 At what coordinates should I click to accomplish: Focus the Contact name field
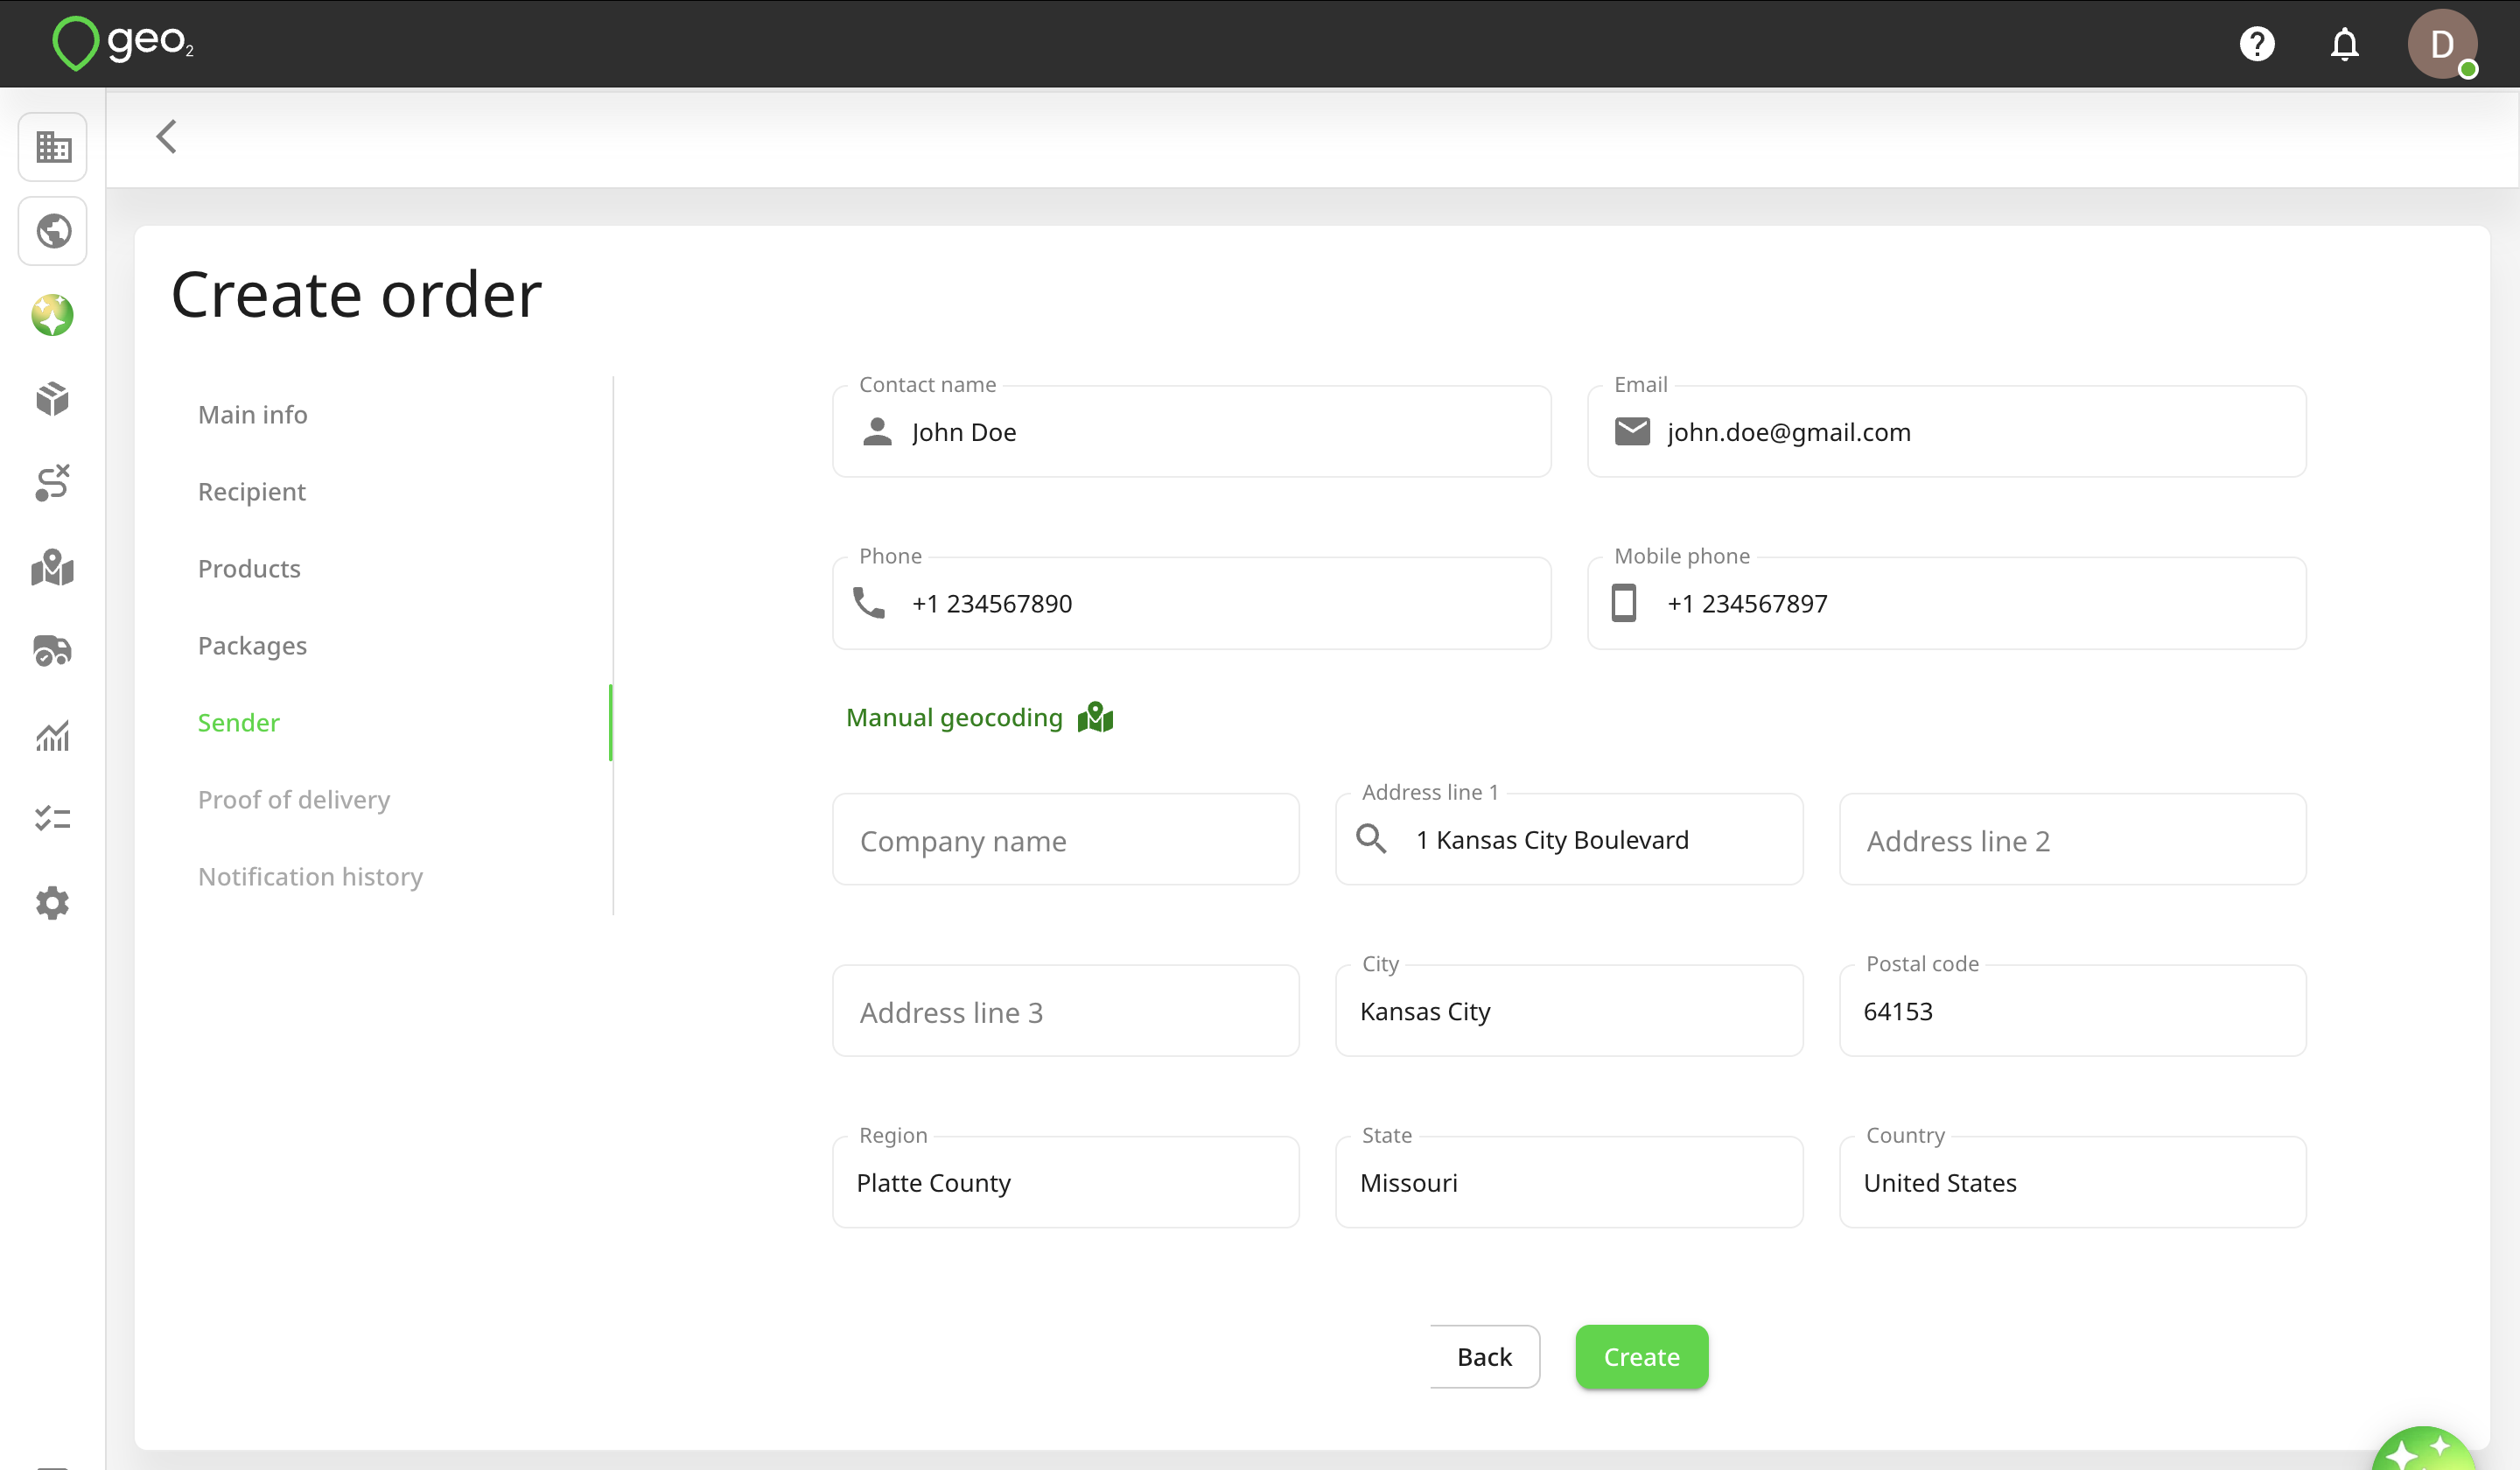coord(1191,432)
